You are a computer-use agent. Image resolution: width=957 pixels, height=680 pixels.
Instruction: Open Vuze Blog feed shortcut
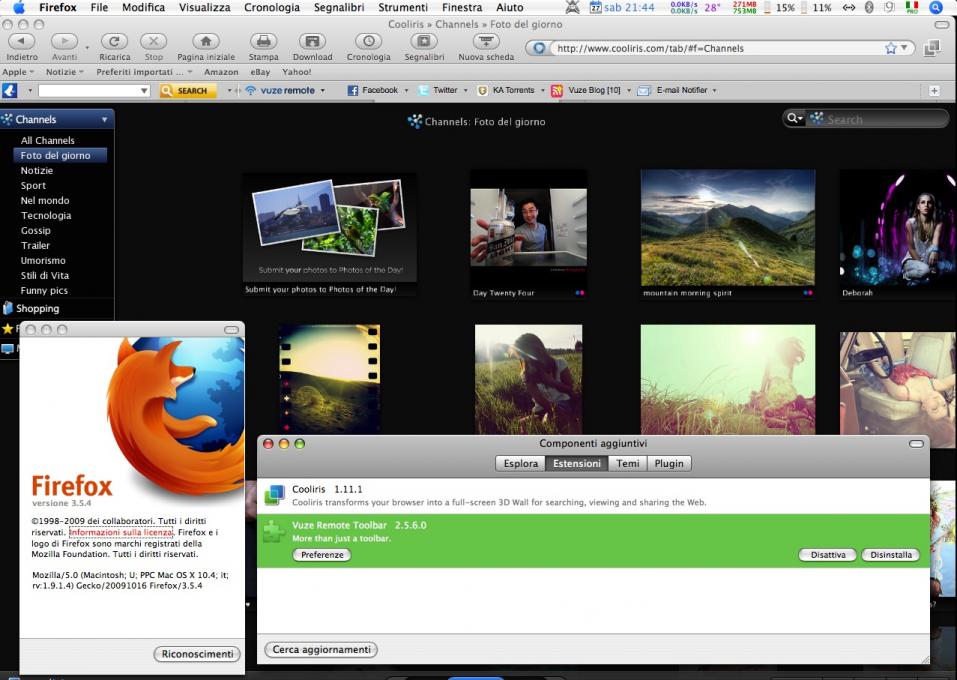coord(586,90)
